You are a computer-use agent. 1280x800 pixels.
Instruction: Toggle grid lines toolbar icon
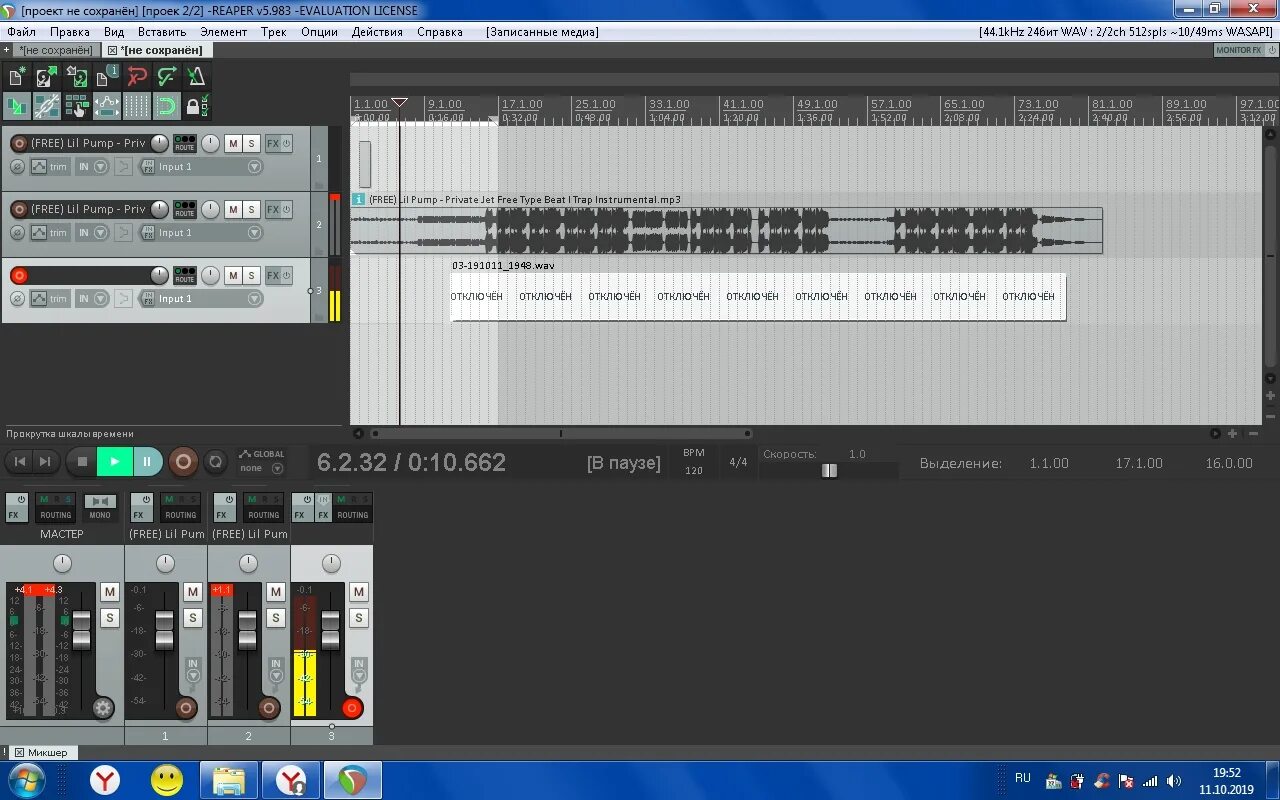click(x=137, y=106)
